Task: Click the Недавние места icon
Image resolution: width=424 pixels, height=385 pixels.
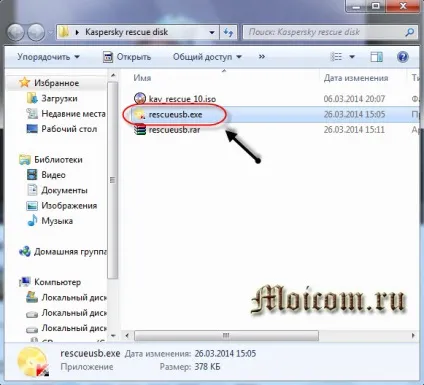Action: click(x=32, y=114)
